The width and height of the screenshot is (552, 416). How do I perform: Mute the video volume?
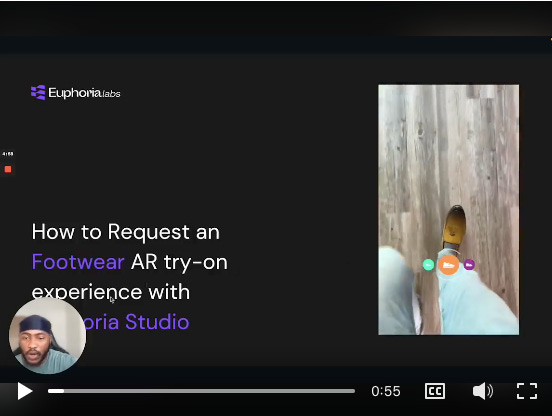pyautogui.click(x=483, y=391)
